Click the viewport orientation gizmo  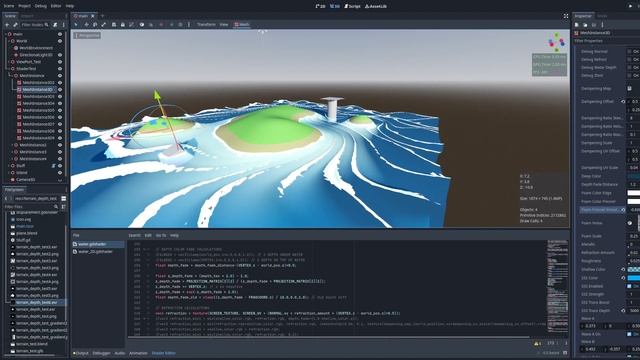pyautogui.click(x=556, y=42)
